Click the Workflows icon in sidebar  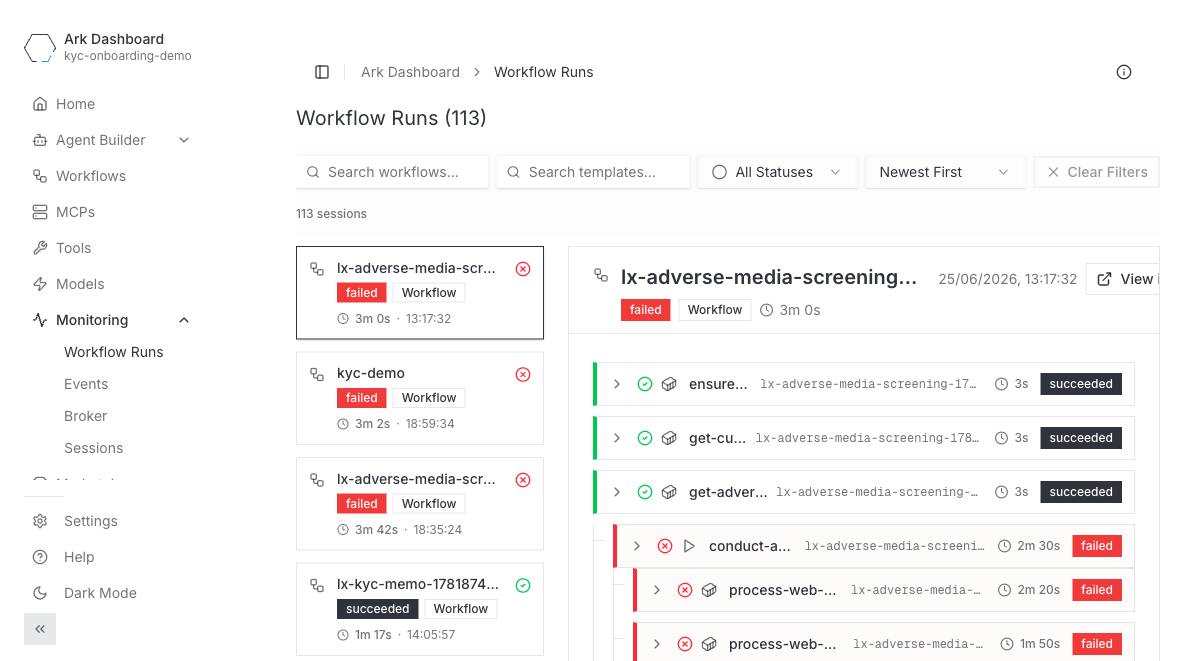pos(40,176)
